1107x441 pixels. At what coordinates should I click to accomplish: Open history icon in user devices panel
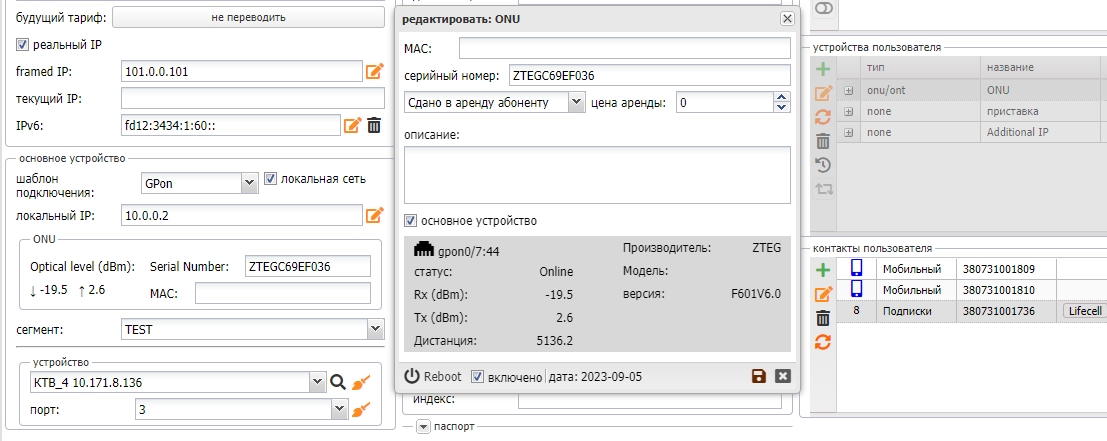(823, 165)
